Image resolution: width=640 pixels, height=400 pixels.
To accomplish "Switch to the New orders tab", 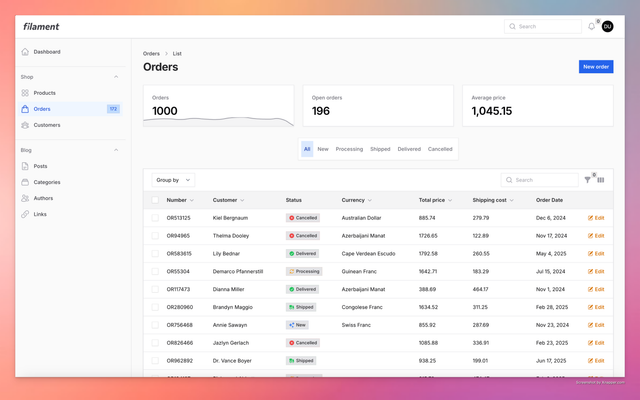I will pyautogui.click(x=323, y=149).
